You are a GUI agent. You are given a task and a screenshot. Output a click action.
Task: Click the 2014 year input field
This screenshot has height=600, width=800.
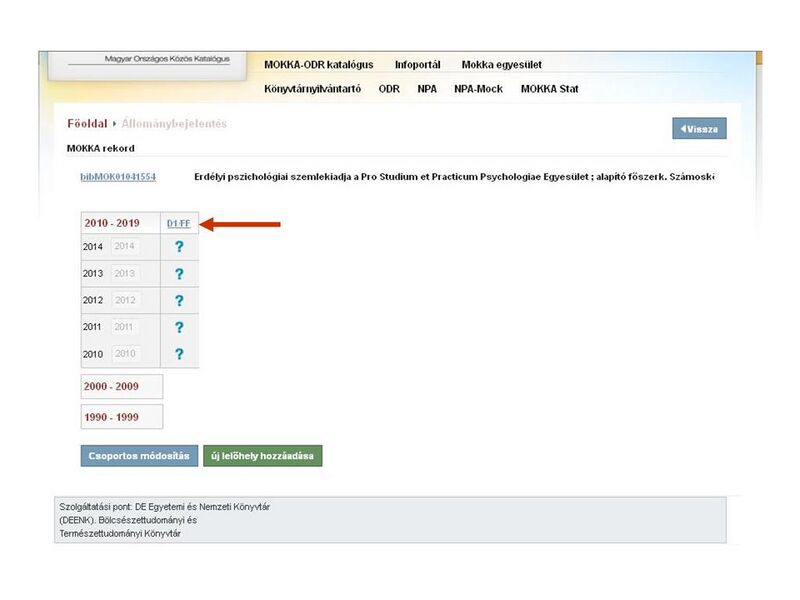pyautogui.click(x=125, y=247)
